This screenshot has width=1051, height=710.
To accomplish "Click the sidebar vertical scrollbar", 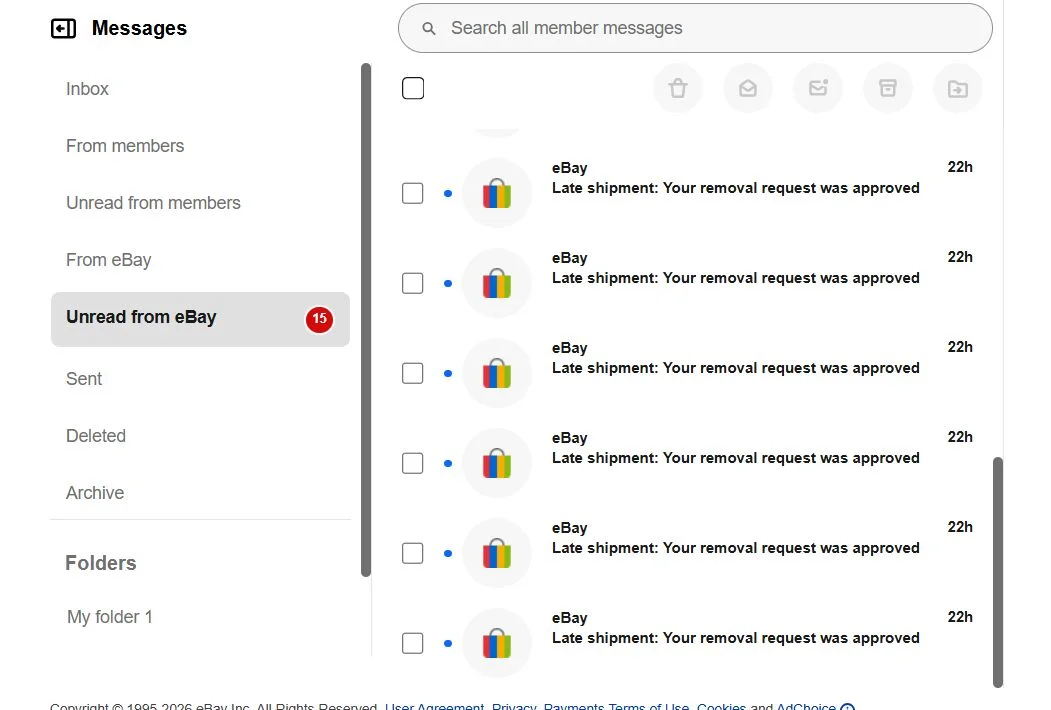I will (x=366, y=320).
